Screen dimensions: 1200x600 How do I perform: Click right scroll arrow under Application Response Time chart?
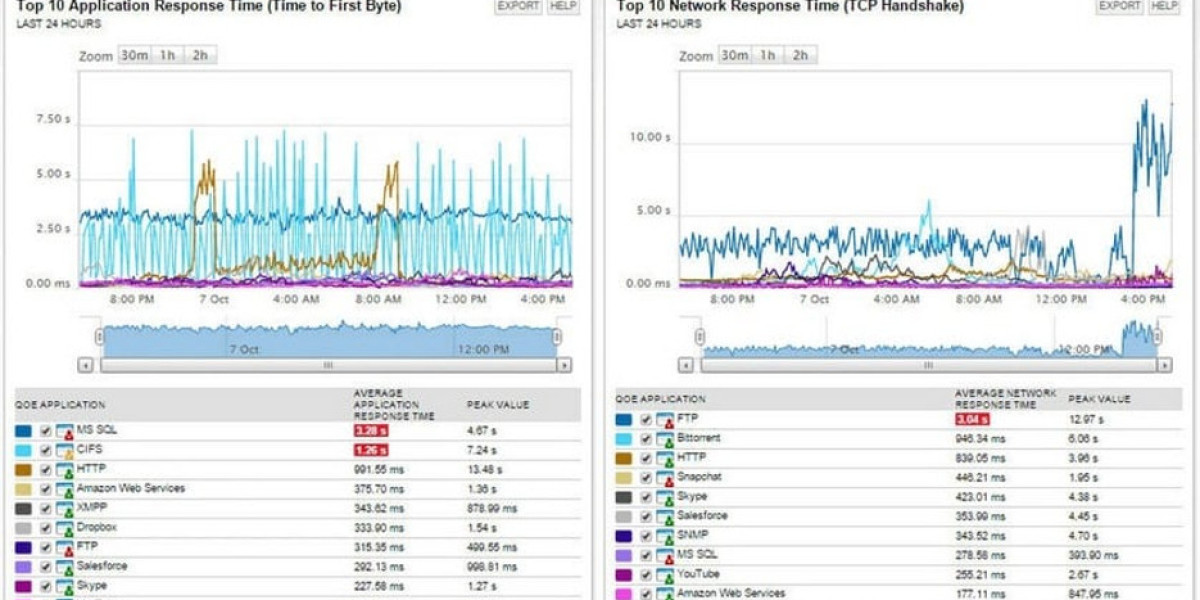563,366
